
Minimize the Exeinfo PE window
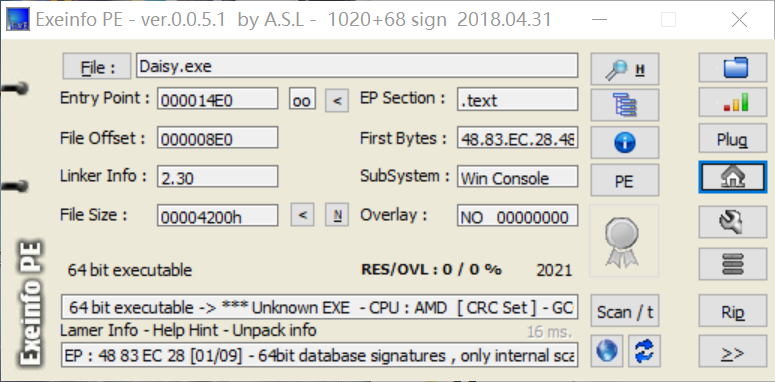[600, 20]
